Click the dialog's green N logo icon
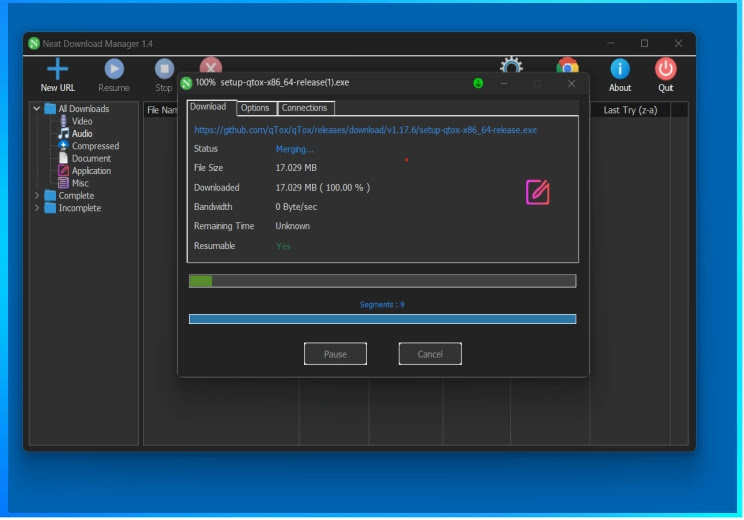The height and width of the screenshot is (520, 744). [186, 83]
